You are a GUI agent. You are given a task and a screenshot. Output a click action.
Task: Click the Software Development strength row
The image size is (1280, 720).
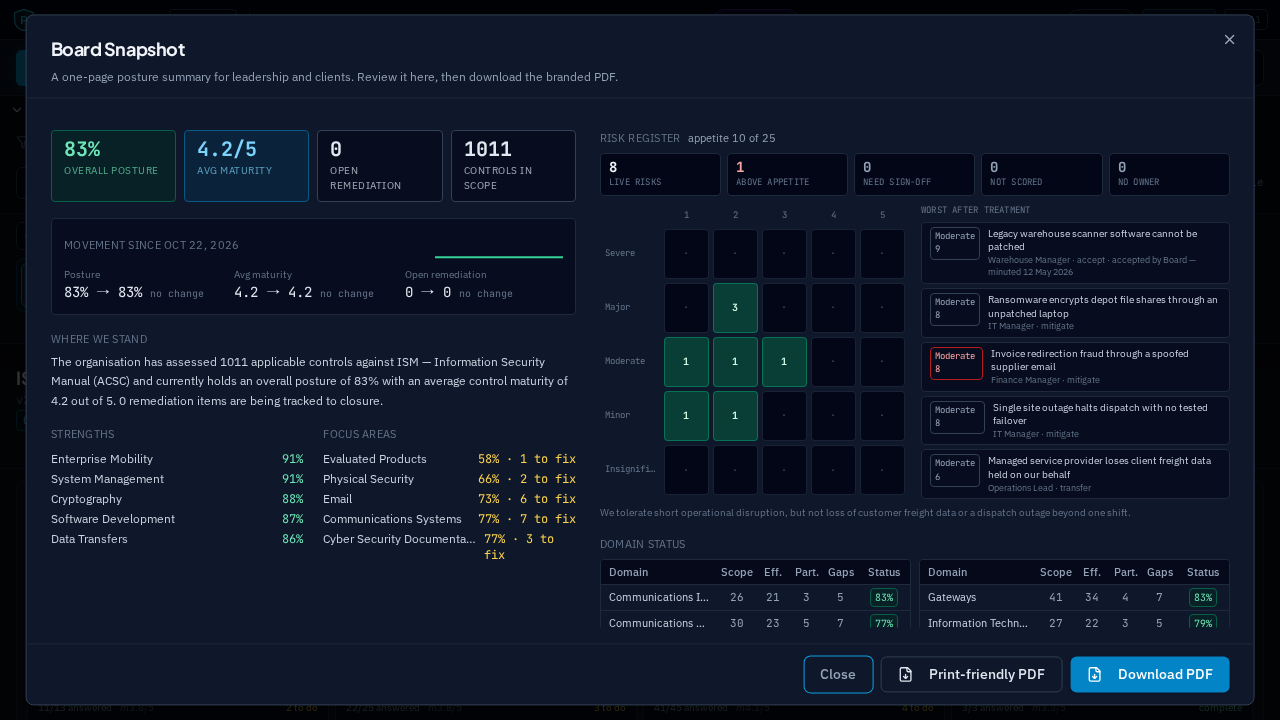tap(177, 519)
